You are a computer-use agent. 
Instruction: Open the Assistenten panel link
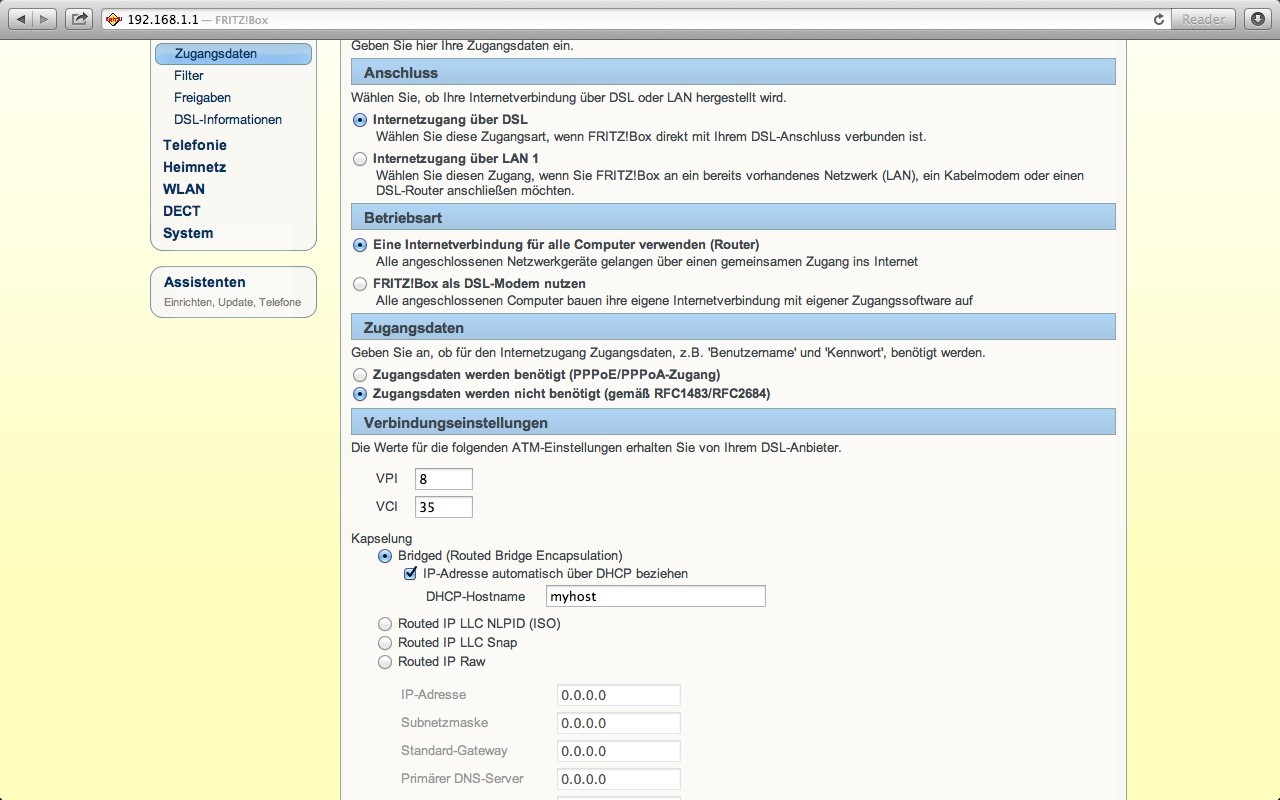pyautogui.click(x=205, y=282)
